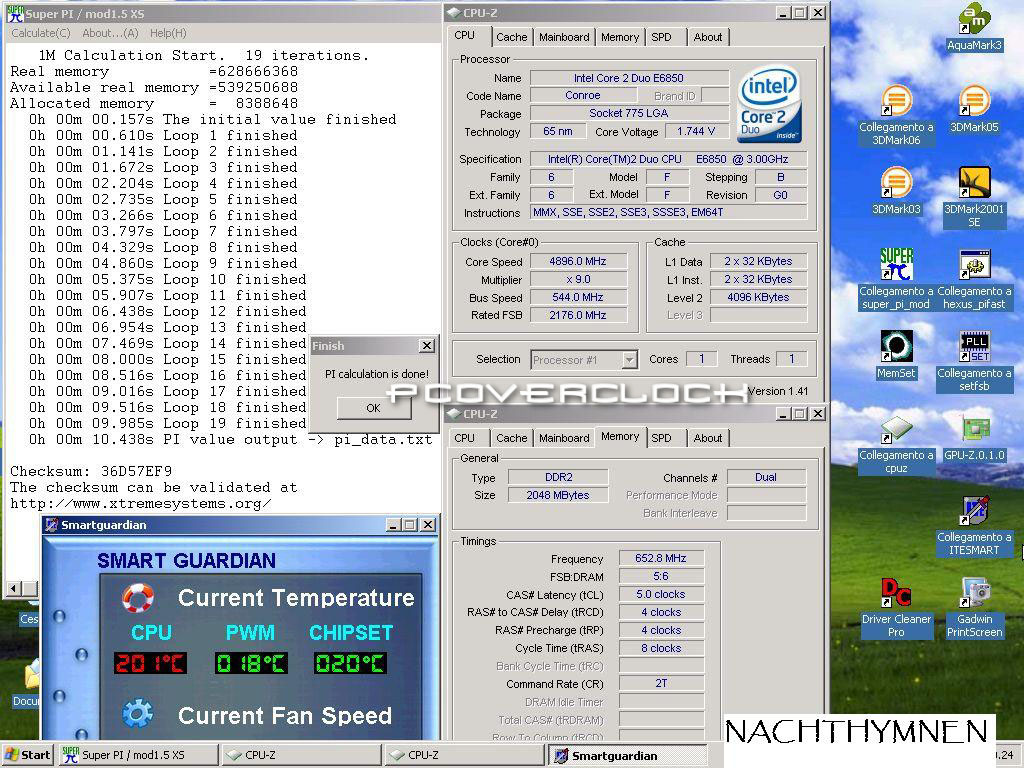Click the CPU temperature display in Smartguardian
Screen dimensions: 1024x768
[x=150, y=664]
